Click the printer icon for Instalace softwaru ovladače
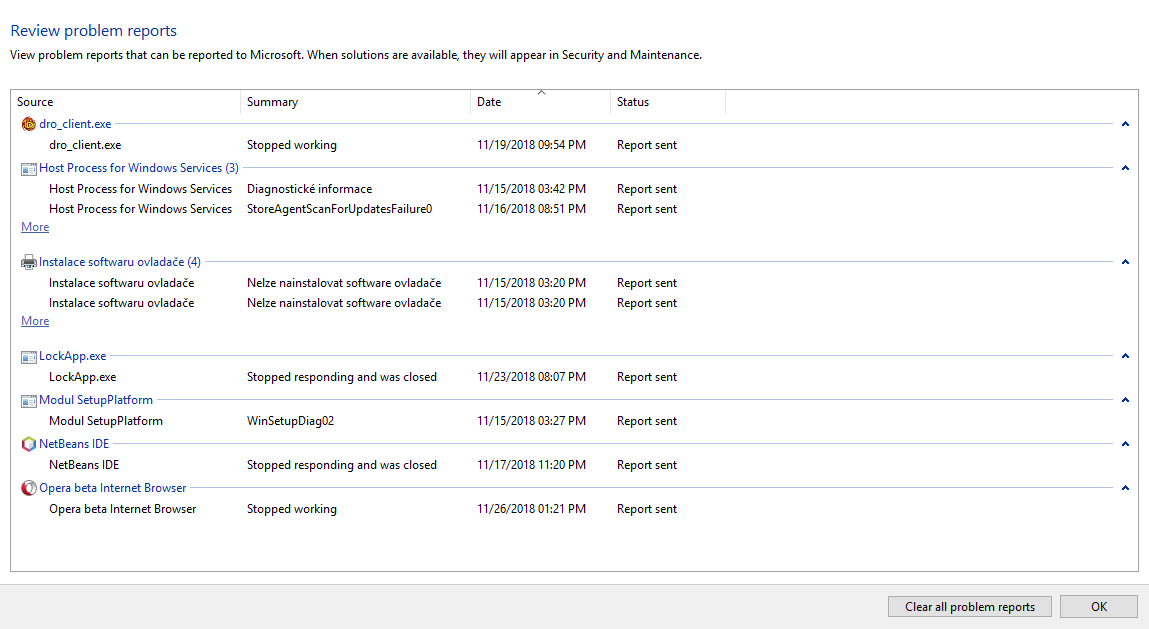The width and height of the screenshot is (1149, 629). pos(28,262)
